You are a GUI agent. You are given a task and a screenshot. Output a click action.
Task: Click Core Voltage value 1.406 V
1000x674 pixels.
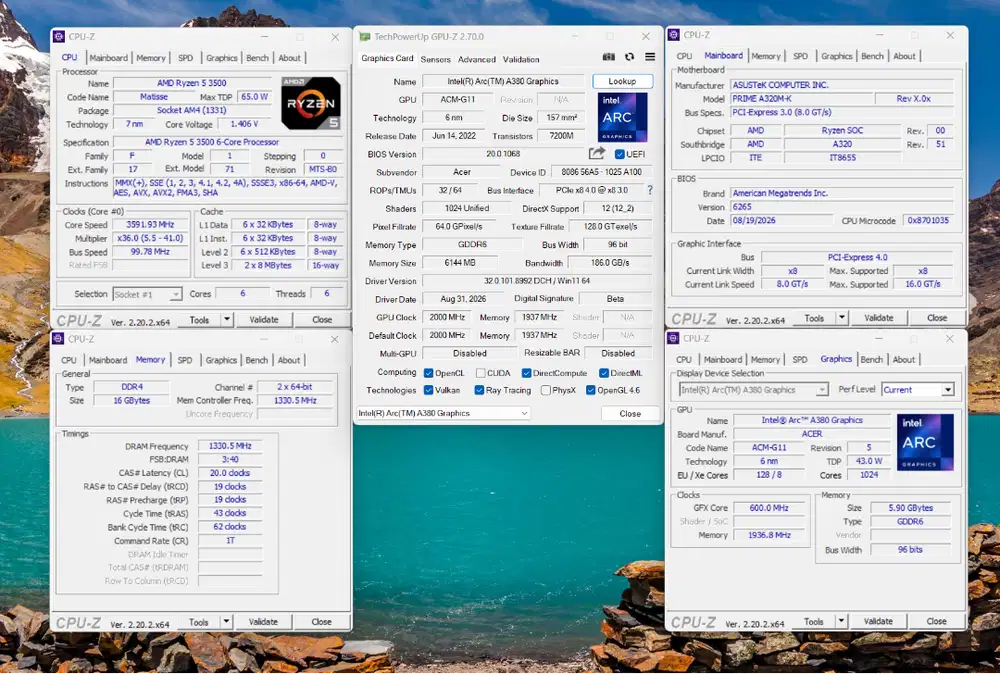click(245, 124)
